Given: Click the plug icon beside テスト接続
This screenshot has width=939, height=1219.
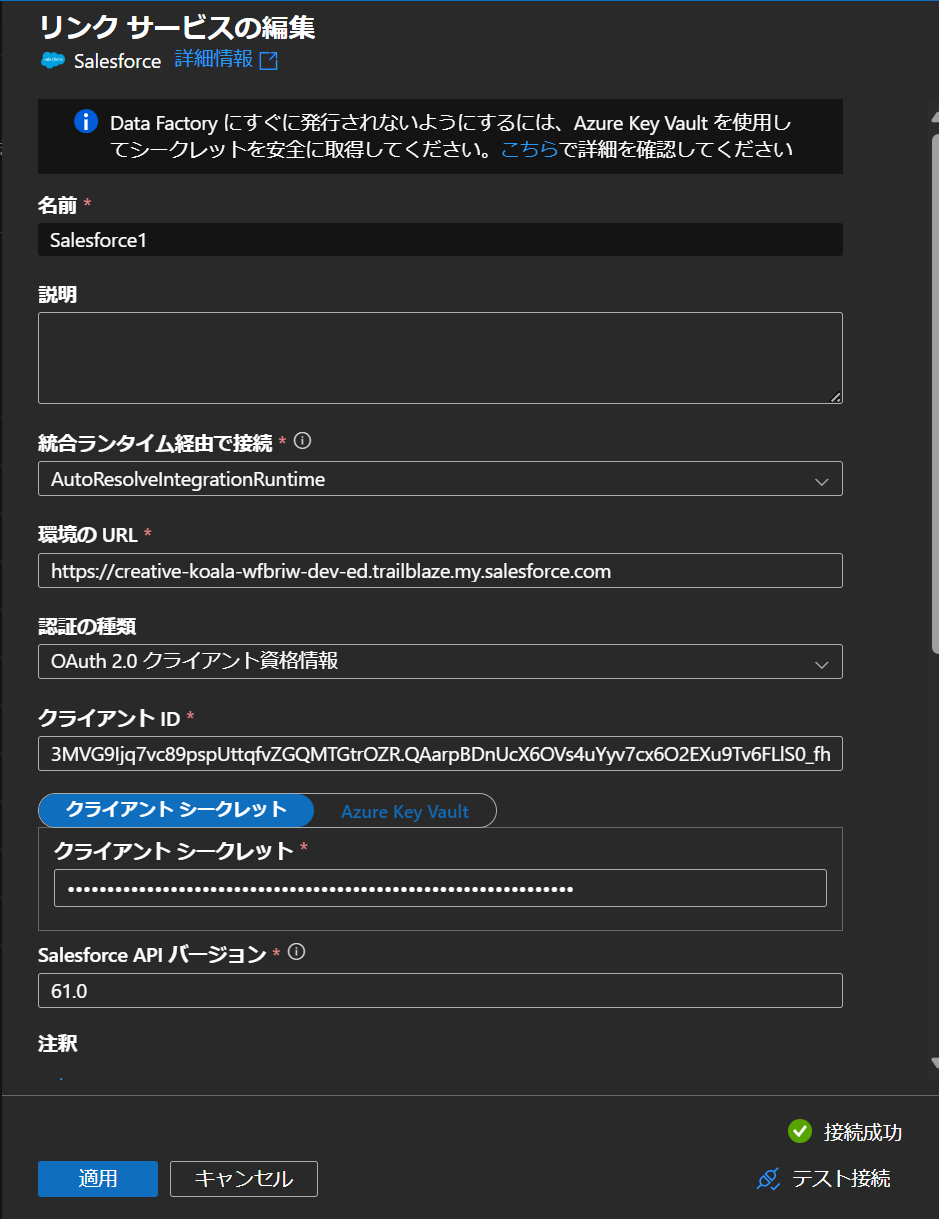Looking at the screenshot, I should click(768, 1179).
